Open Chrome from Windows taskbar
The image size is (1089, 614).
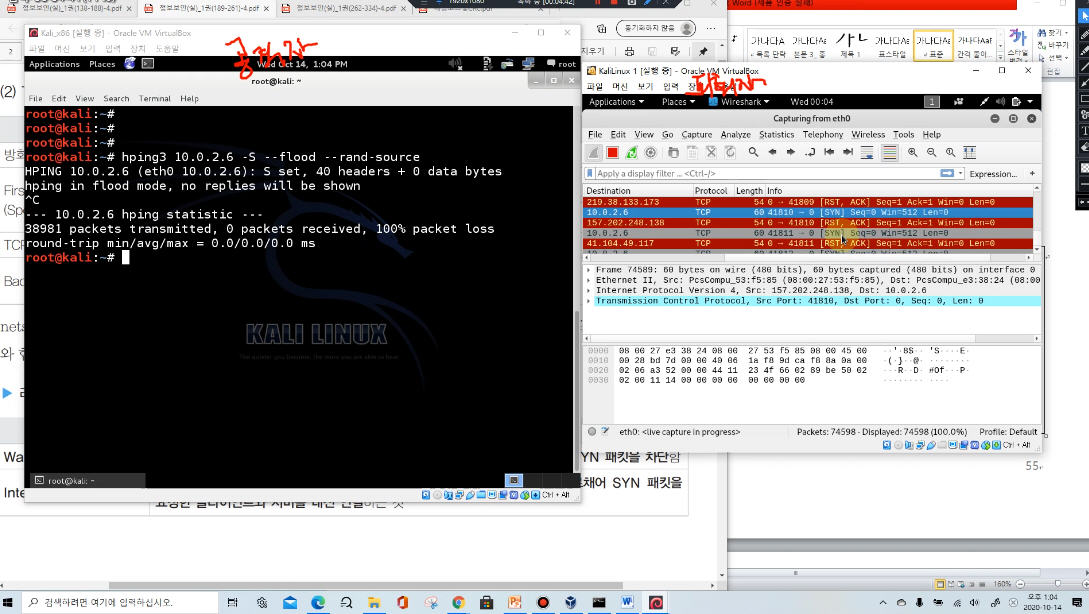458,602
